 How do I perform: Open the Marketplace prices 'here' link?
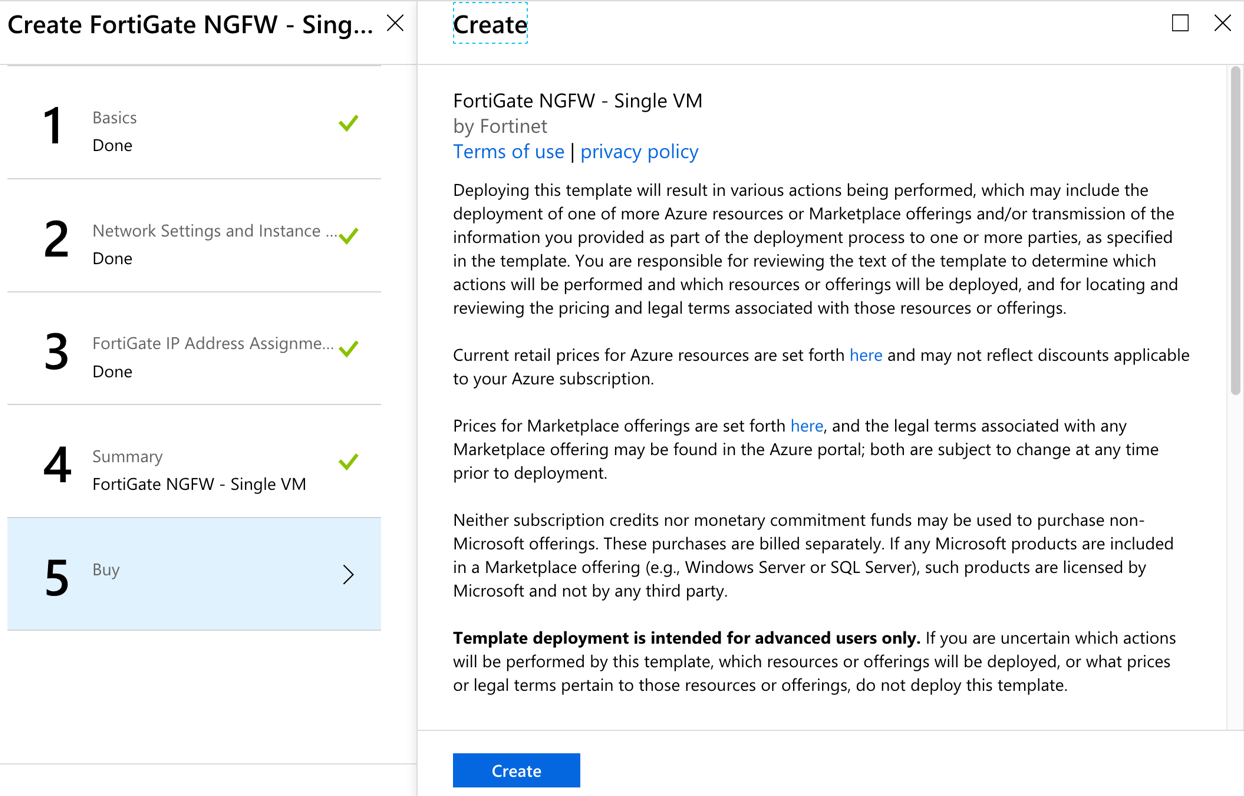pyautogui.click(x=806, y=425)
